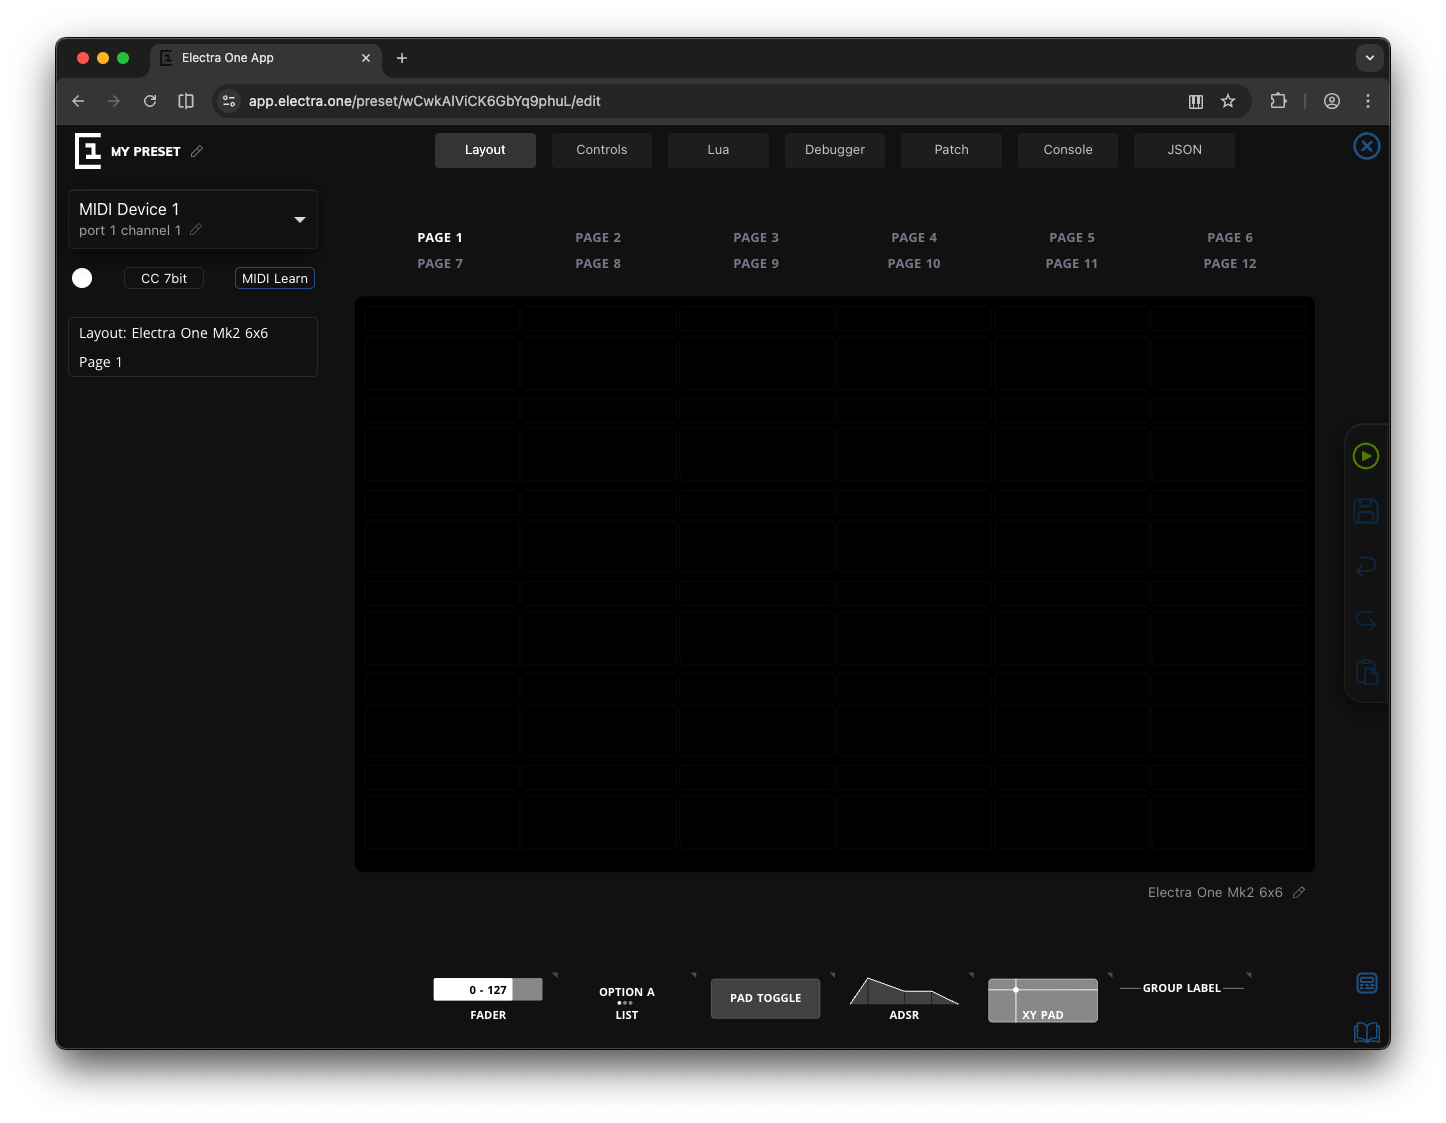Viewport: 1446px width, 1123px height.
Task: Click the green play/run preset icon
Action: pyautogui.click(x=1366, y=456)
